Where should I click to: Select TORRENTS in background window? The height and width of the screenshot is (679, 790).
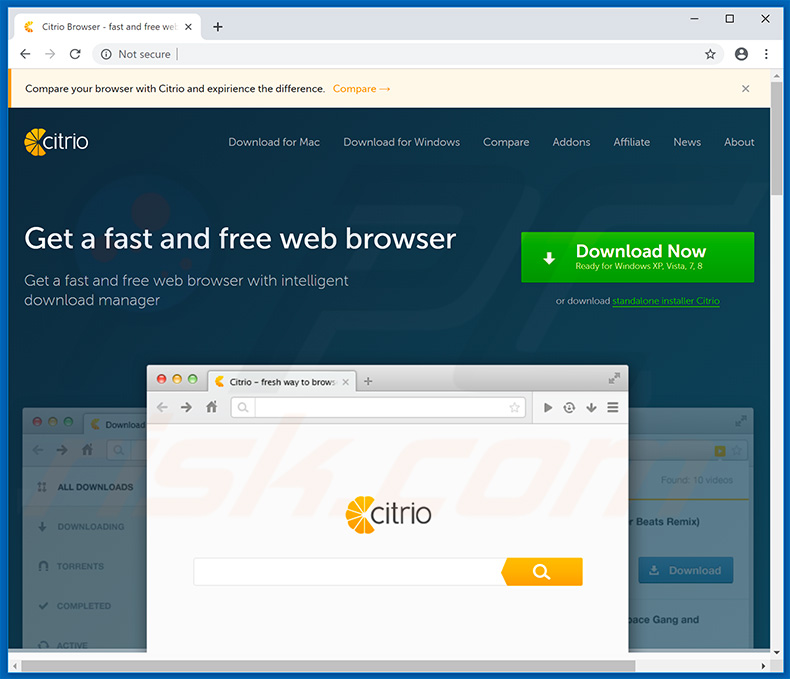coord(71,566)
